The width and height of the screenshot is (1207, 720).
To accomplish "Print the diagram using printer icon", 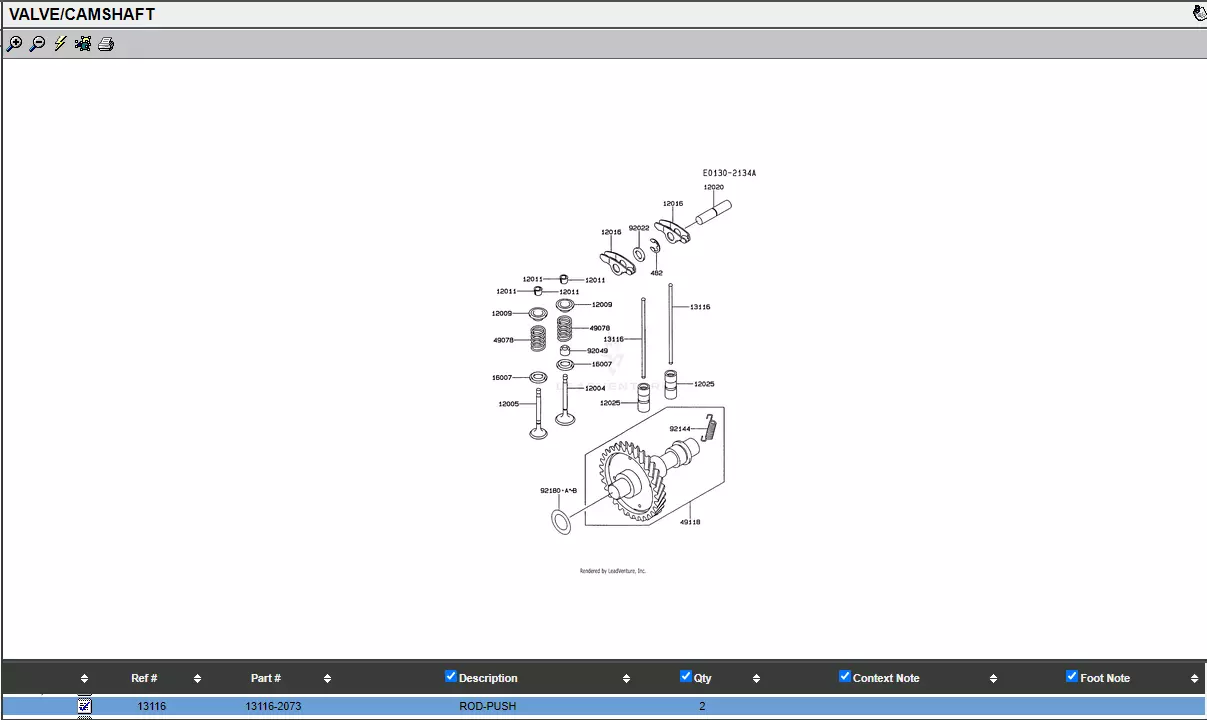I will click(x=106, y=44).
